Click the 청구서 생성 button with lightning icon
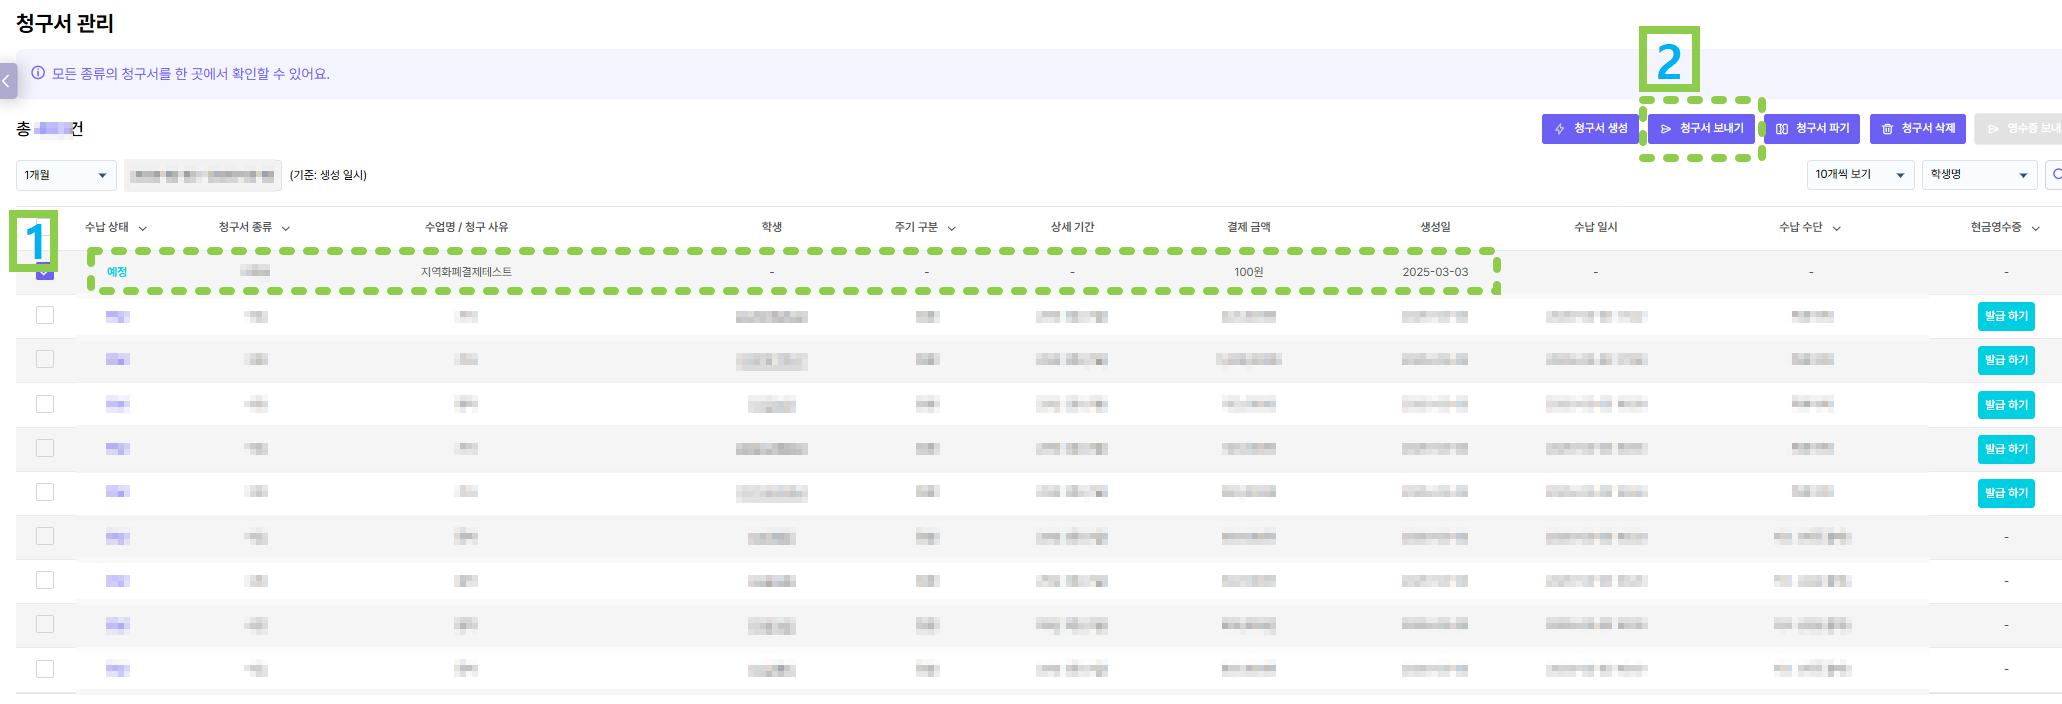 tap(1590, 129)
